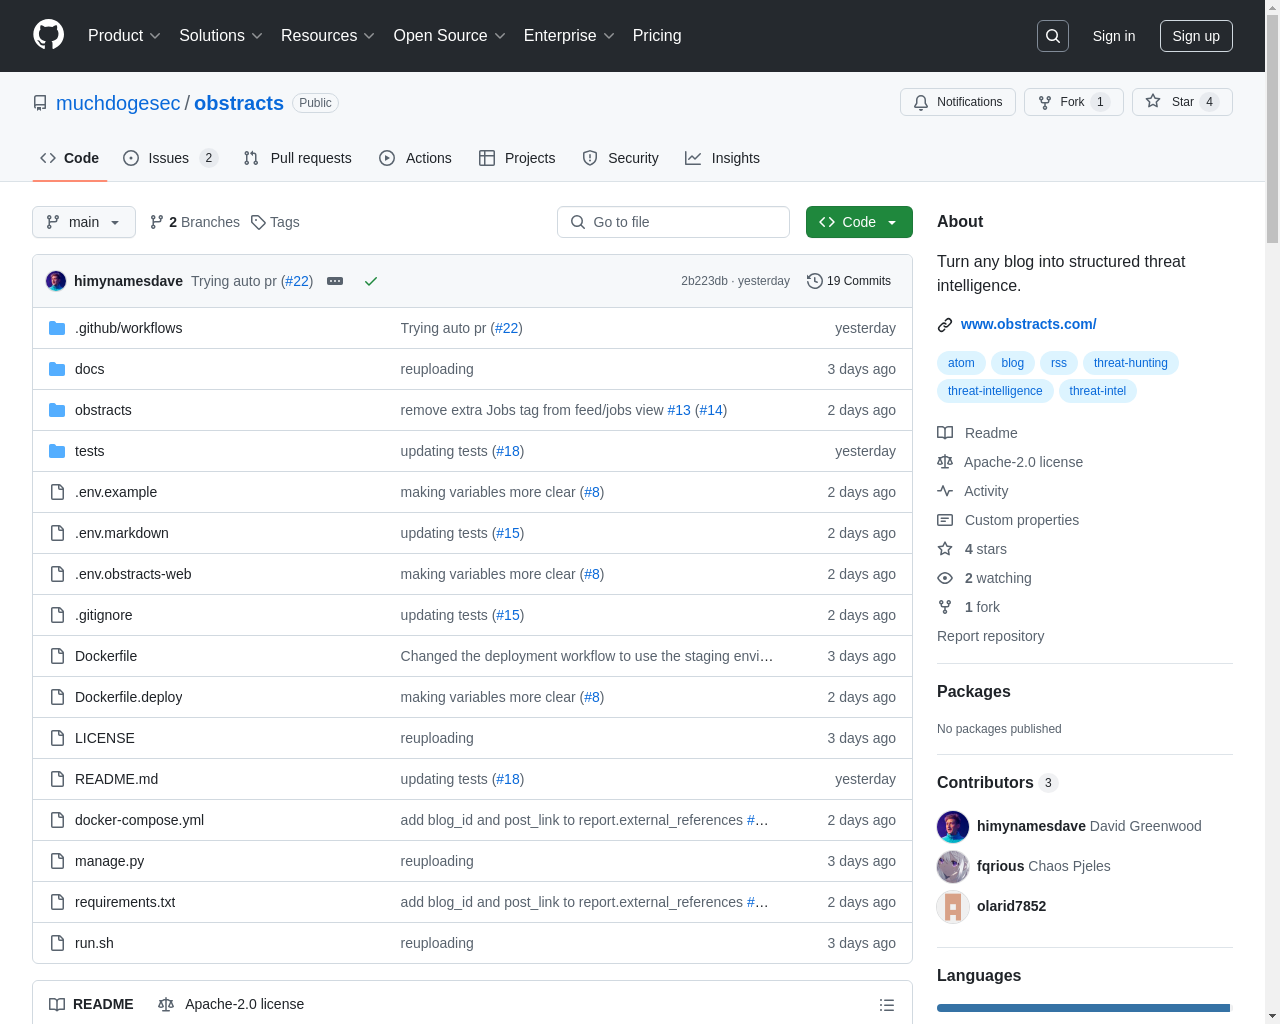This screenshot has height=1024, width=1280.
Task: Click Report repository link
Action: coord(990,636)
